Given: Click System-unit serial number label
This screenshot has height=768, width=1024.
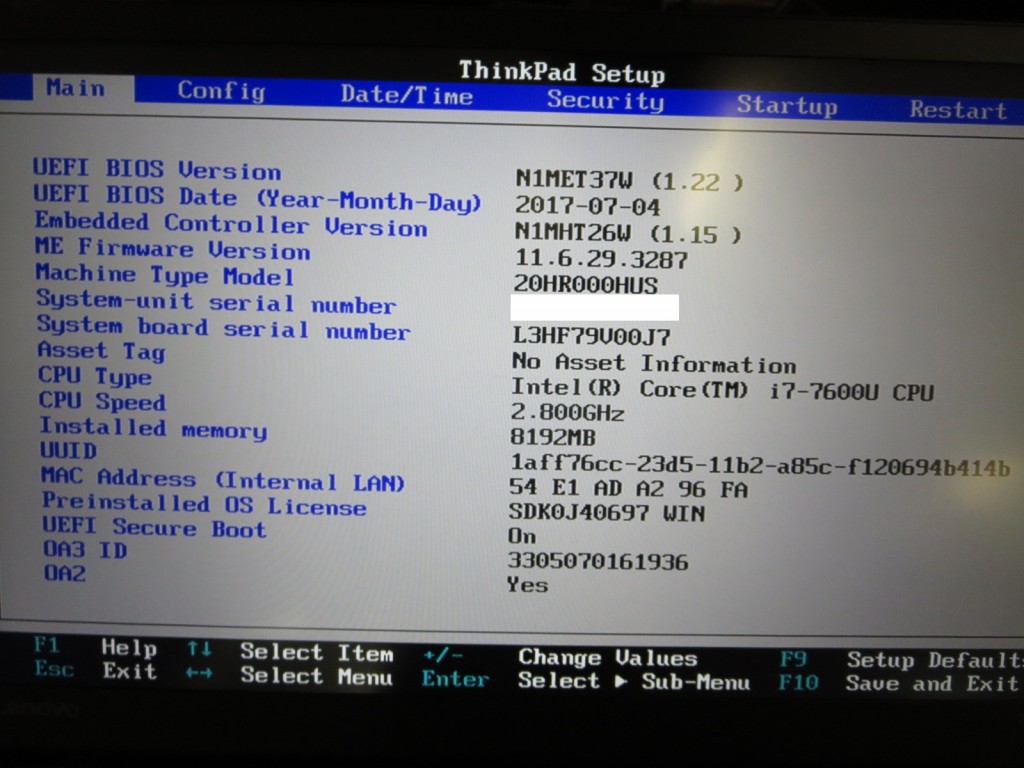Looking at the screenshot, I should pyautogui.click(x=216, y=302).
